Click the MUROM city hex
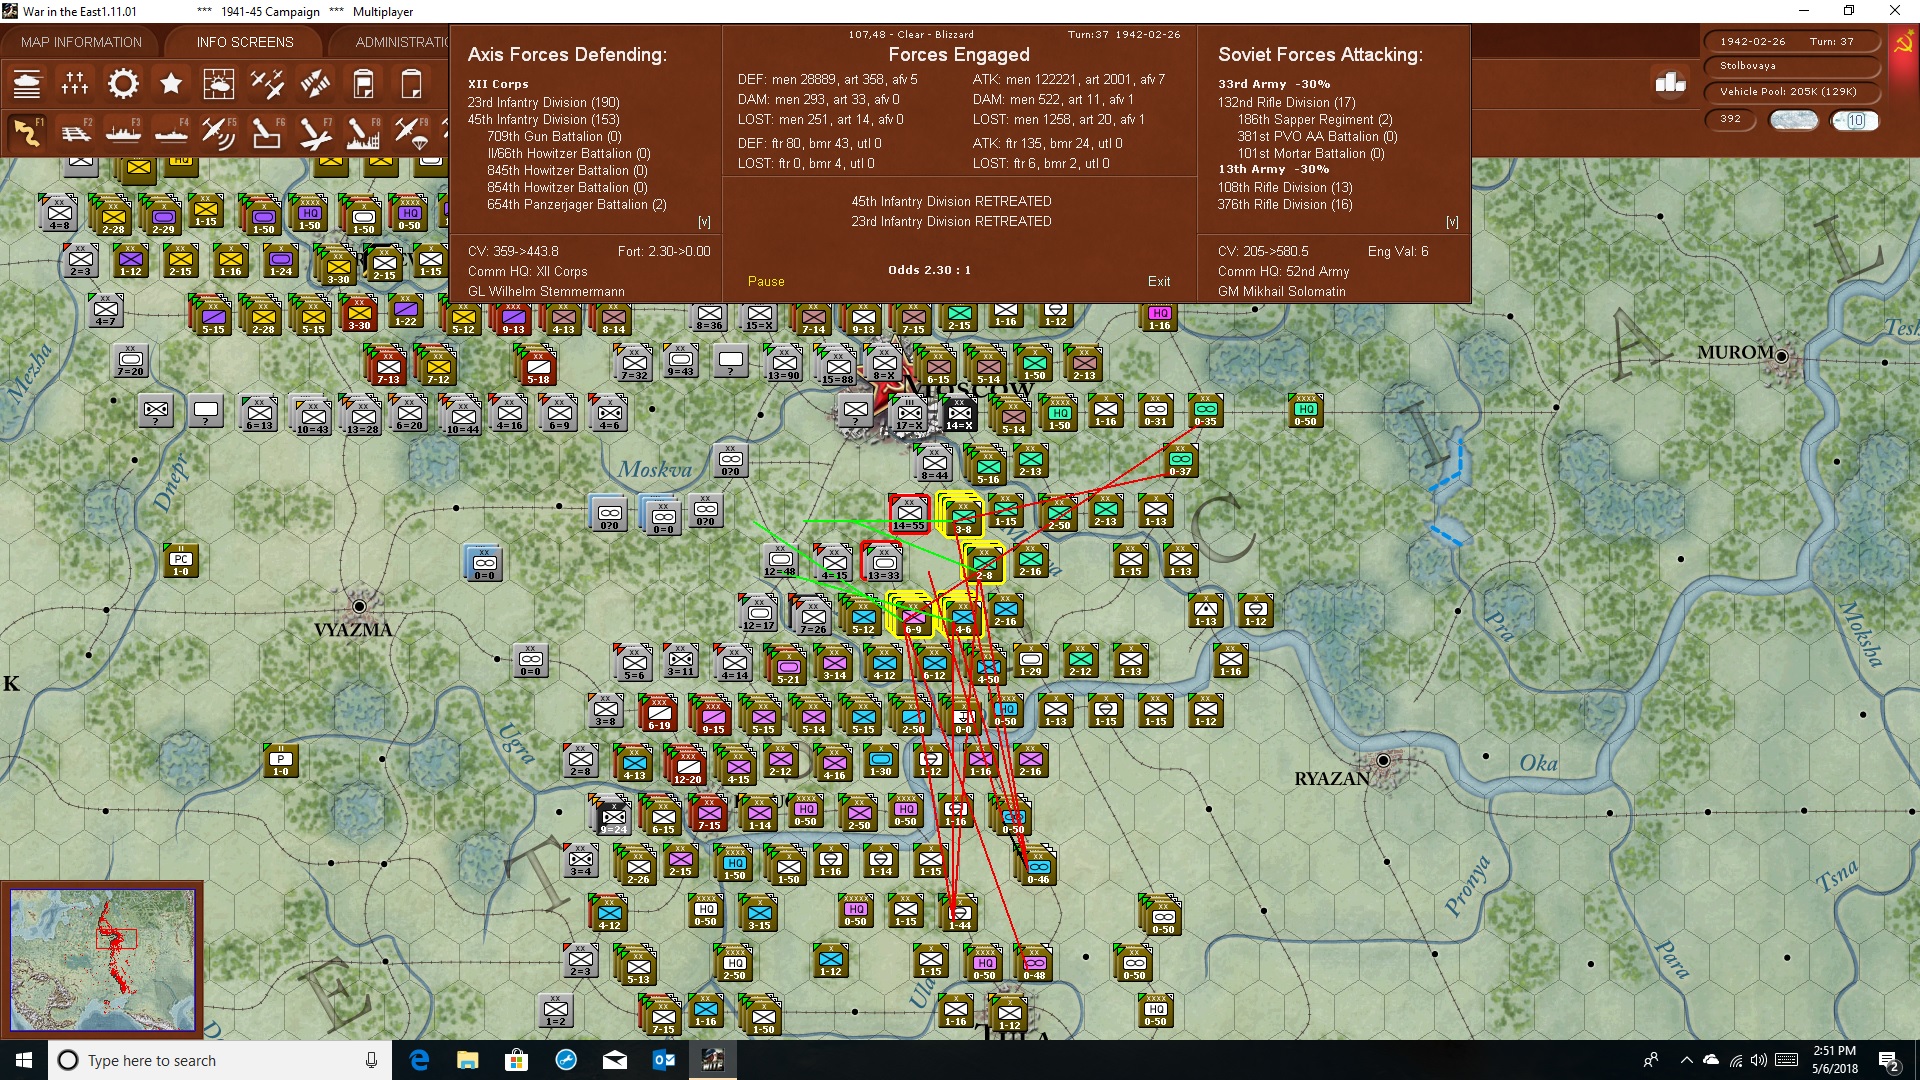 [1782, 356]
